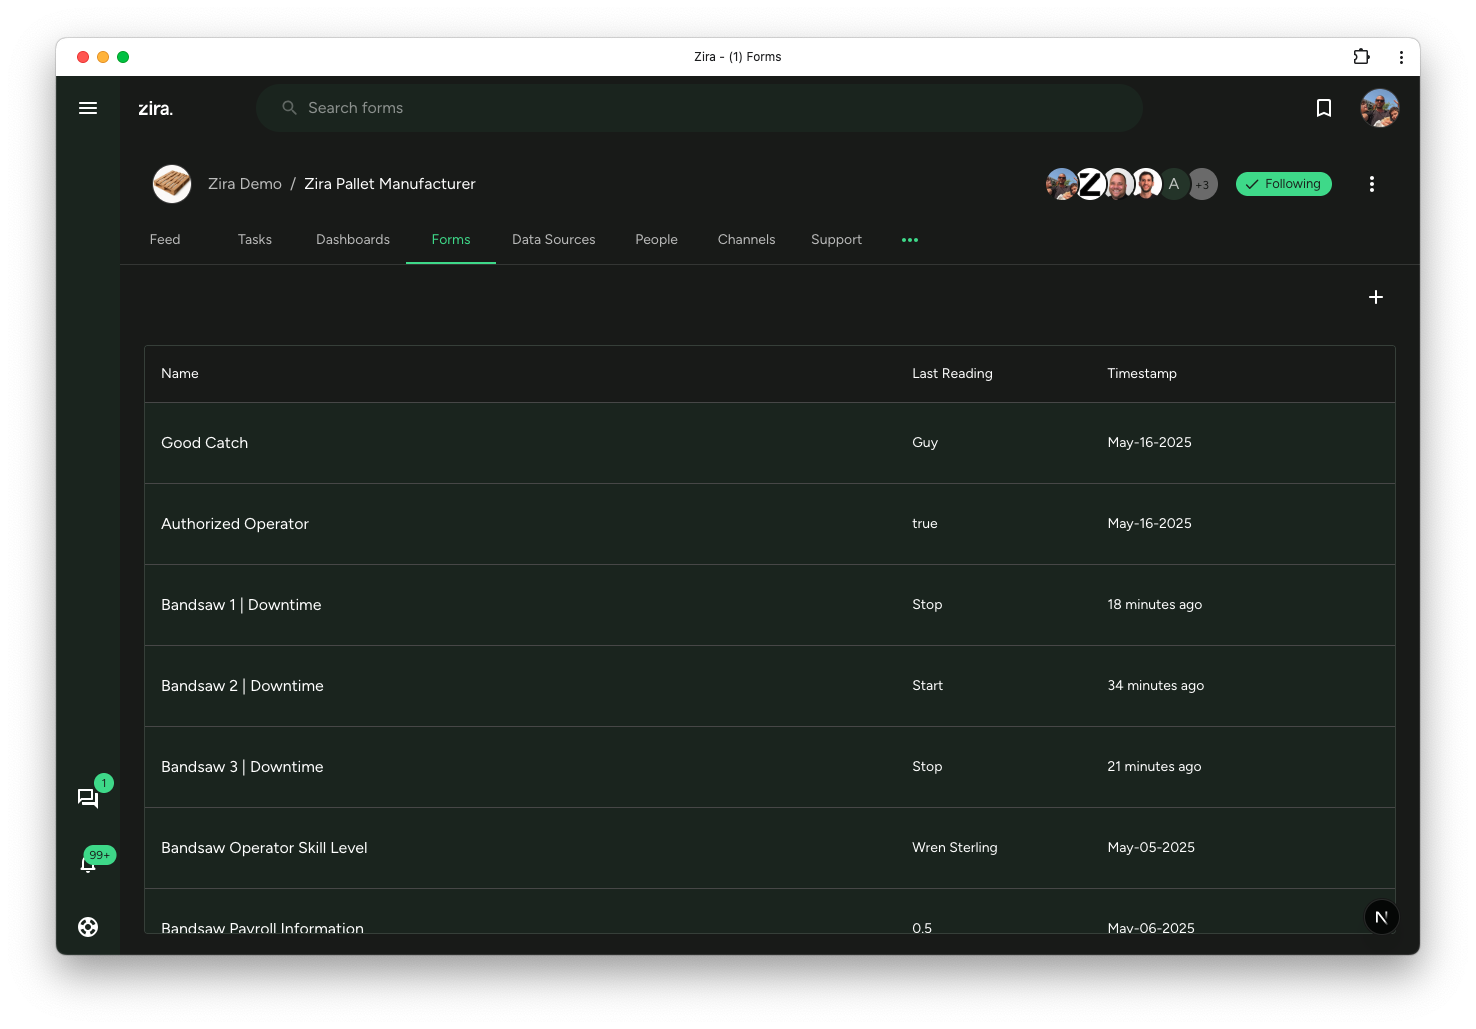The height and width of the screenshot is (1029, 1476).
Task: Open the Support tab
Action: click(836, 240)
